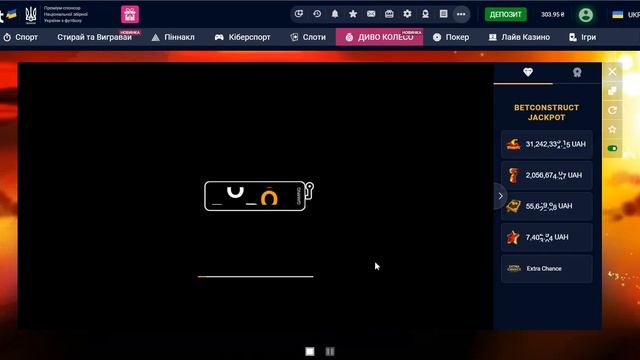
Task: Open the Піннакл menu item
Action: pyautogui.click(x=173, y=37)
